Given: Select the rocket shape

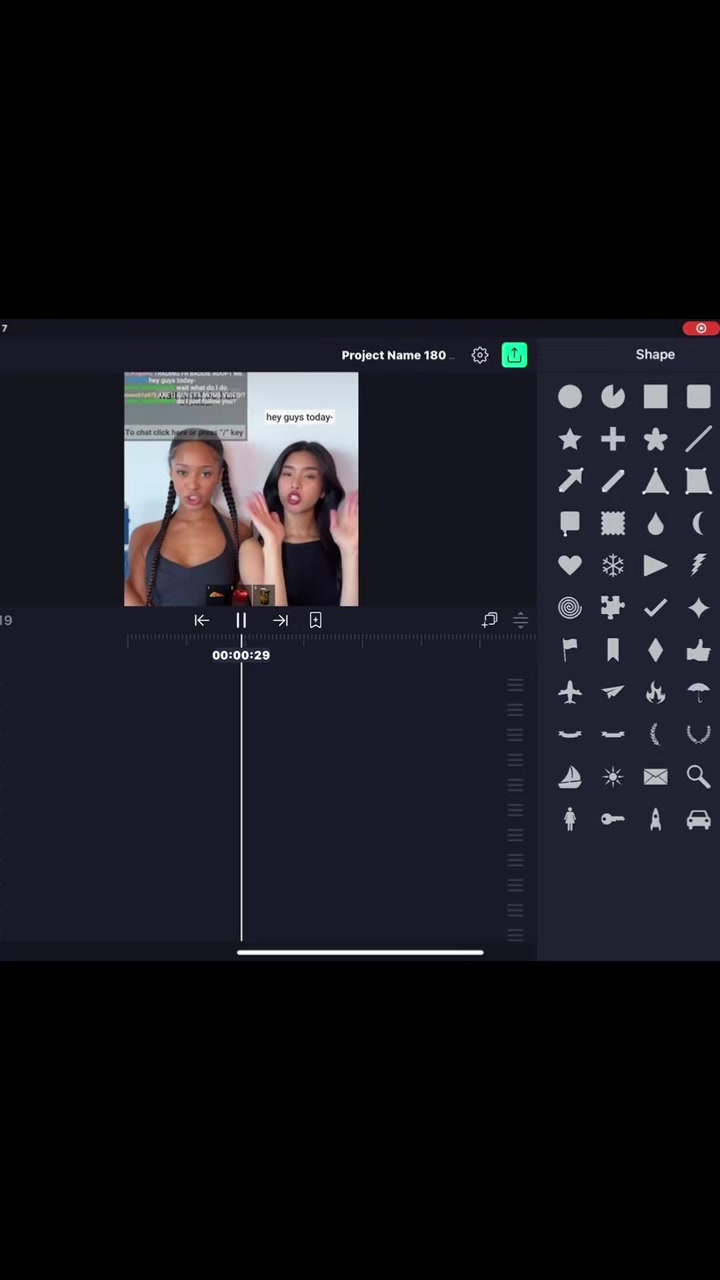Looking at the screenshot, I should click(655, 819).
